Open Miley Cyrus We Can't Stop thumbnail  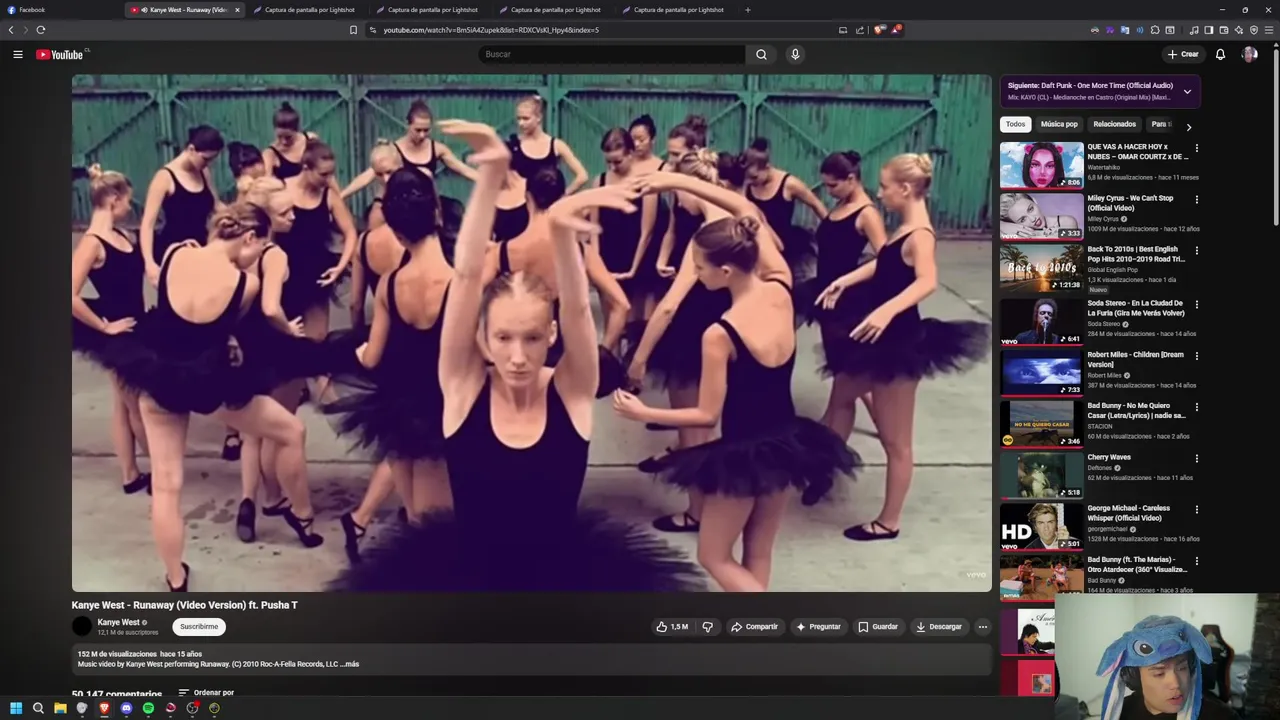click(x=1041, y=216)
